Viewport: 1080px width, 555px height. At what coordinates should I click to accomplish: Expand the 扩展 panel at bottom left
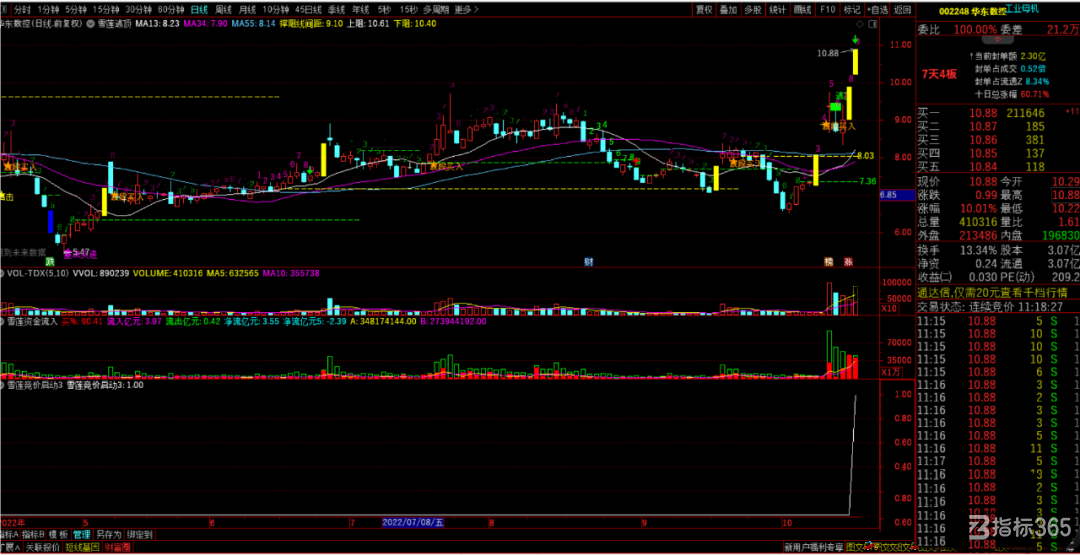pyautogui.click(x=8, y=548)
